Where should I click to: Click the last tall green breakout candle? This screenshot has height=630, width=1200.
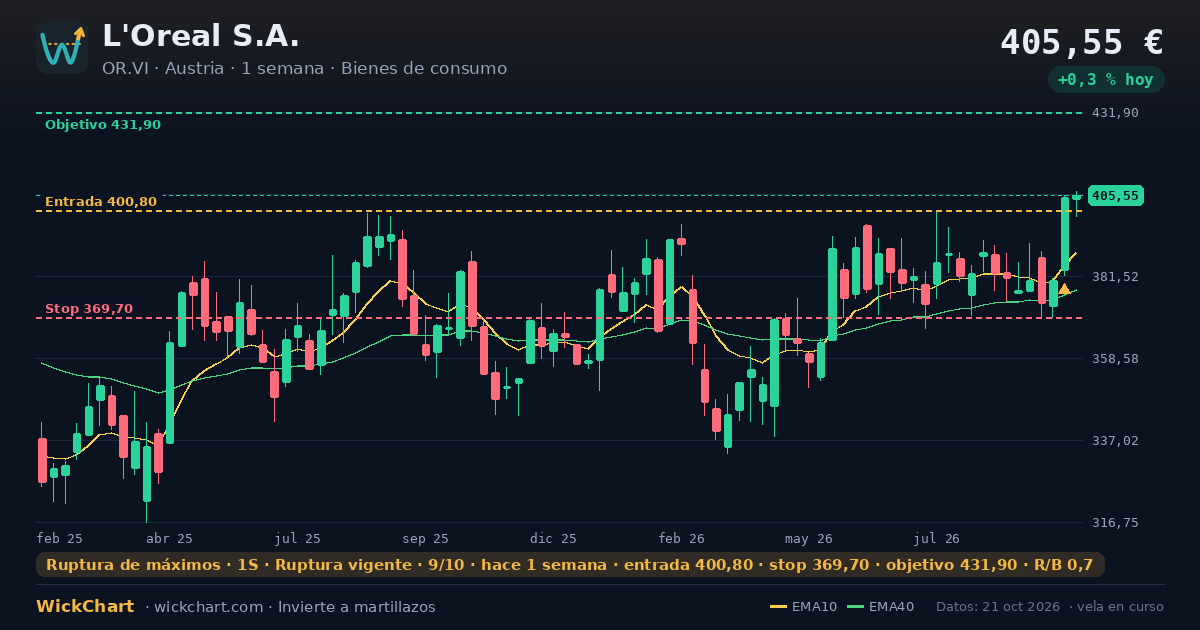point(1065,234)
